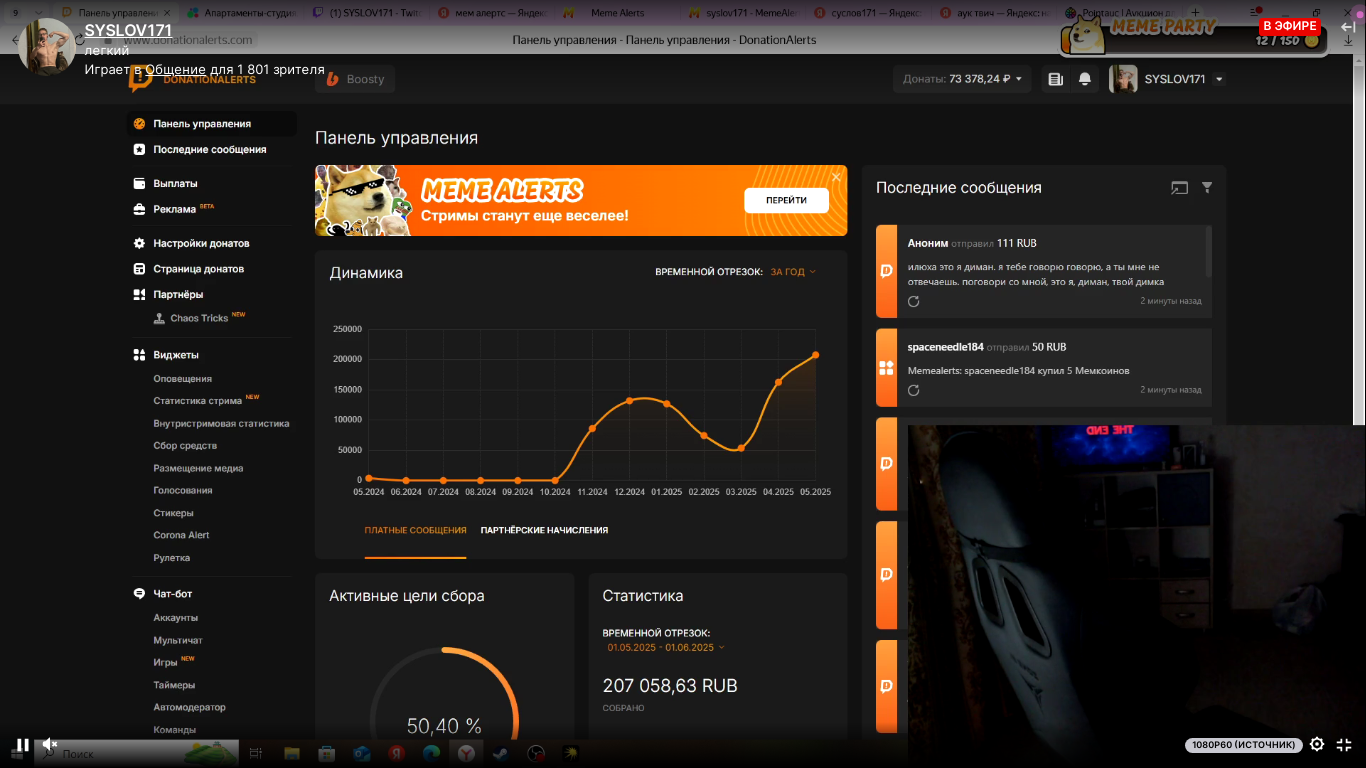
Task: Click the 05.2025 data point on the chart
Action: (x=816, y=355)
